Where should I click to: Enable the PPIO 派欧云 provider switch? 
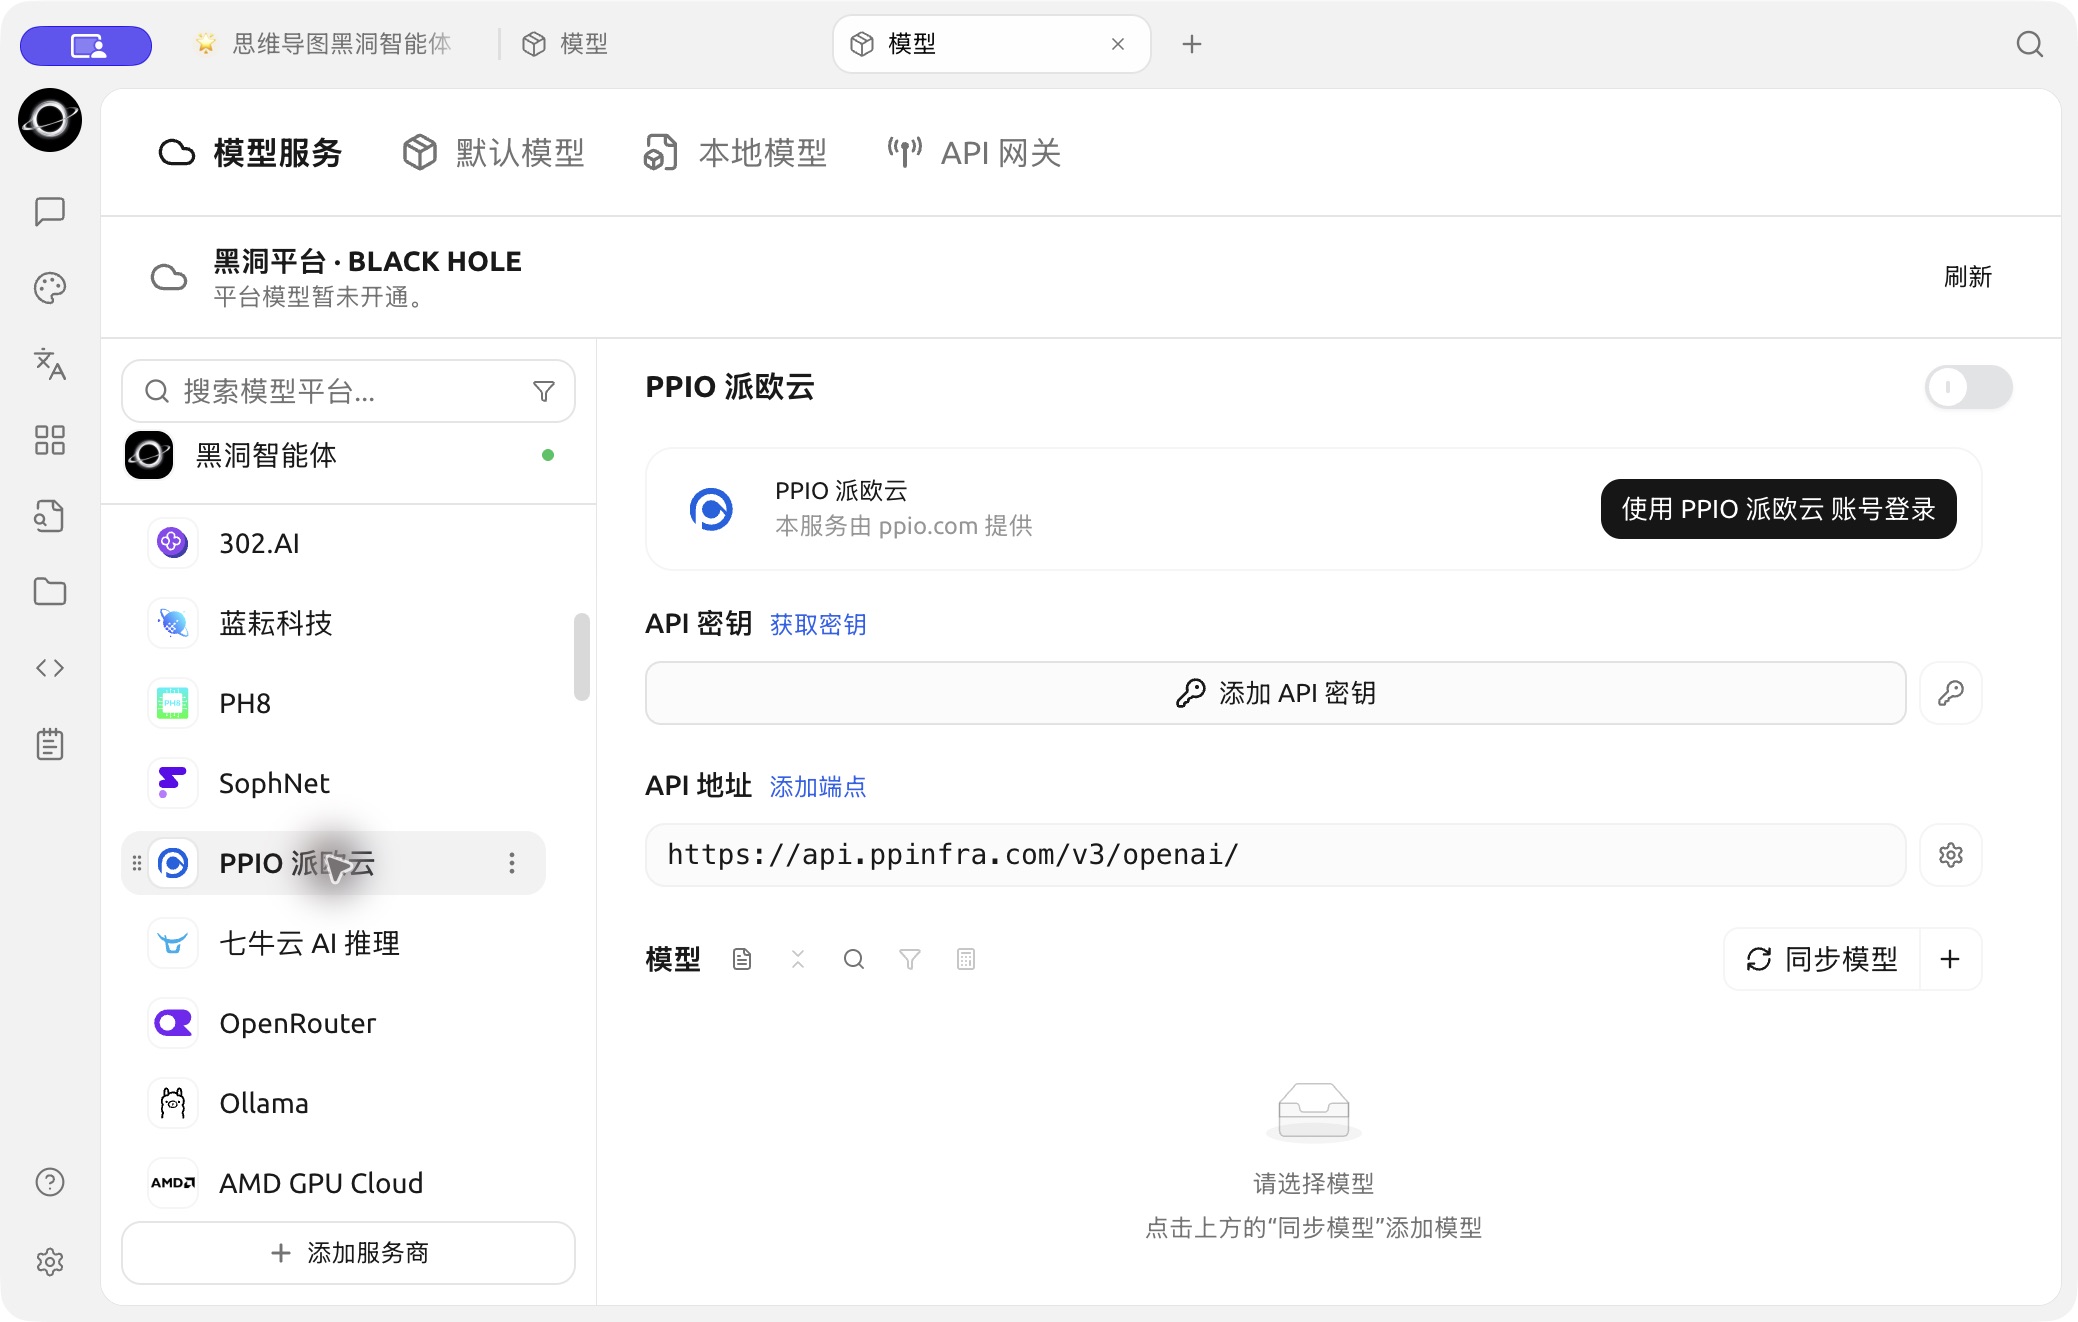(x=1969, y=387)
